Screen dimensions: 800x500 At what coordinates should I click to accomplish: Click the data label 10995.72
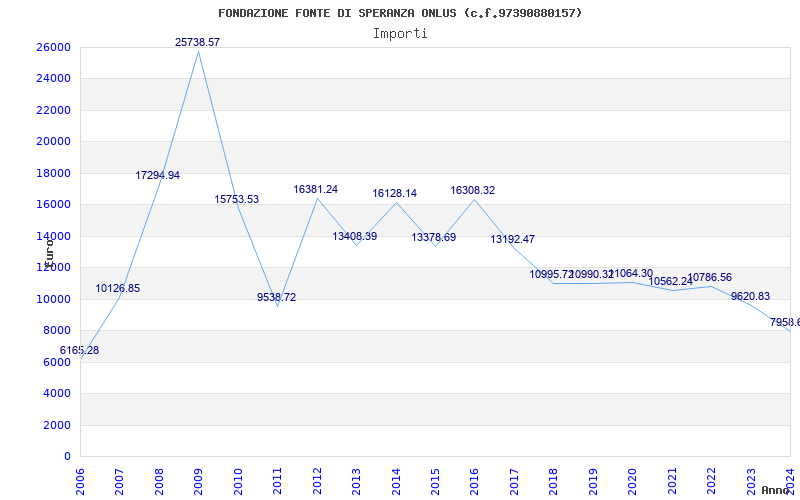click(552, 274)
